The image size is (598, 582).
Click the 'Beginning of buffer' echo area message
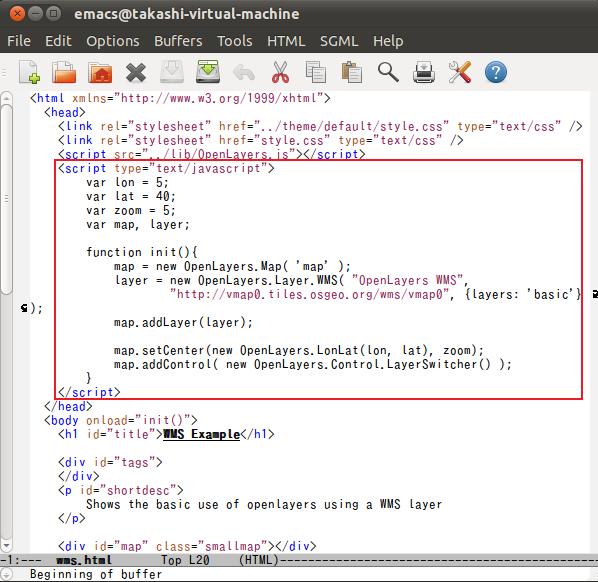(x=96, y=574)
